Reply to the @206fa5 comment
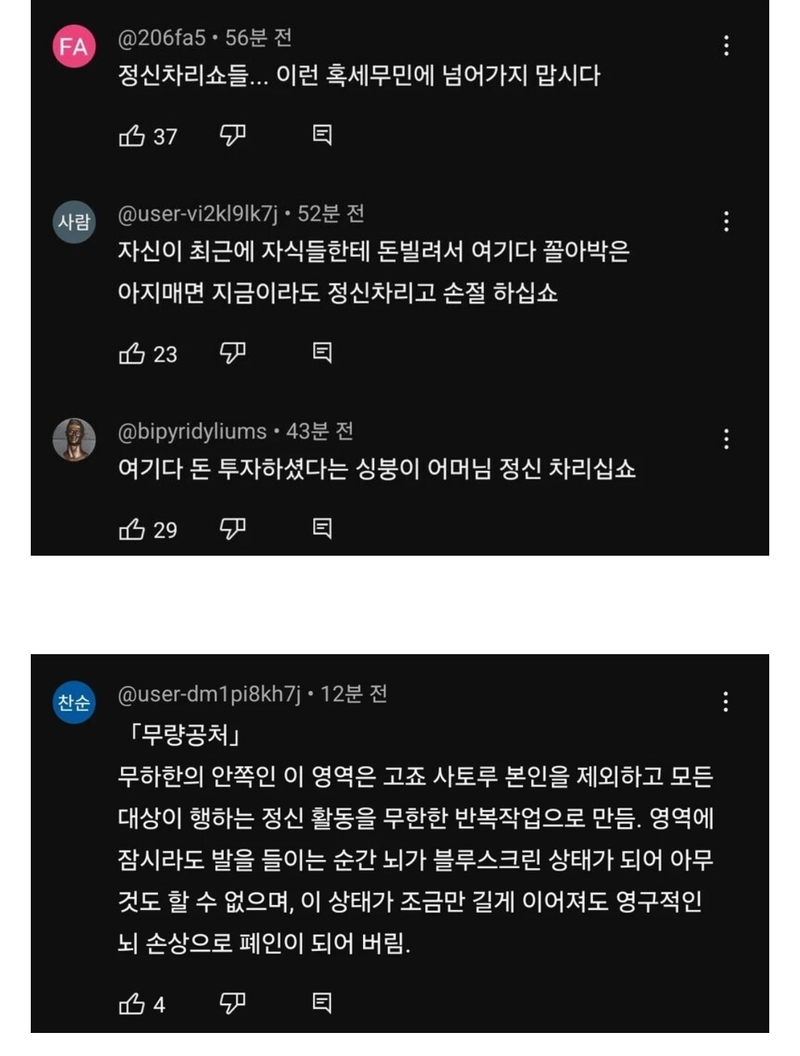The width and height of the screenshot is (800, 1056). tap(322, 136)
